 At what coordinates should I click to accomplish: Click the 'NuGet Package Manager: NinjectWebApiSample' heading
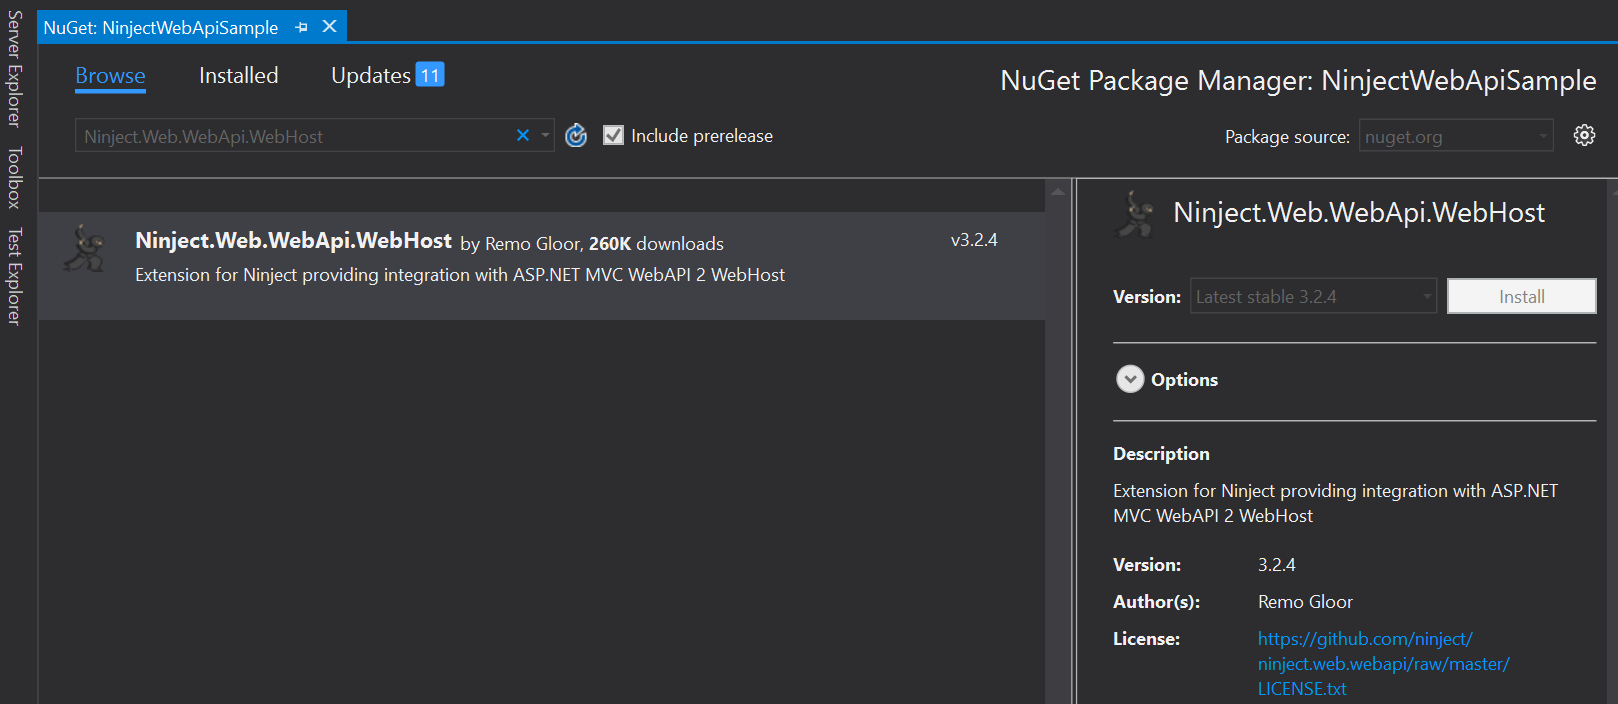1298,80
